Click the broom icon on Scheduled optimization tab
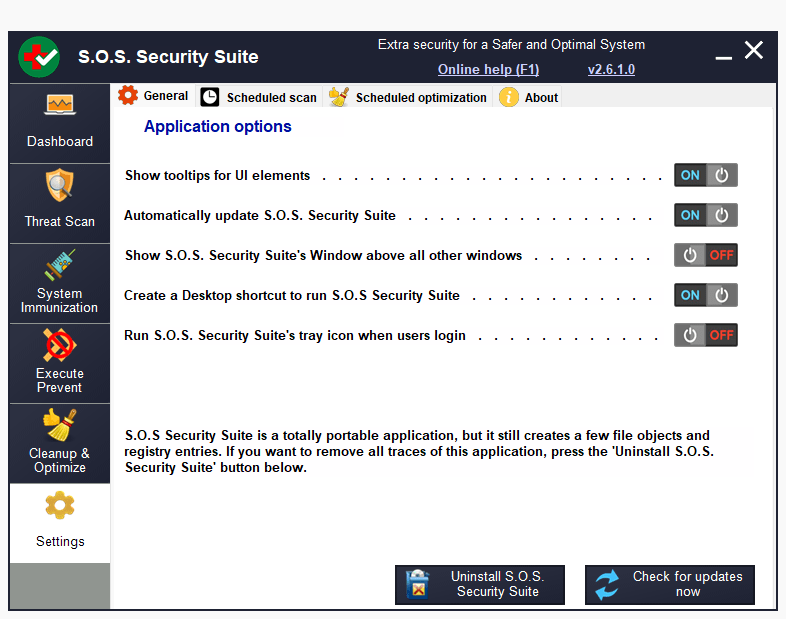Screen dimensions: 786x619 coord(339,97)
